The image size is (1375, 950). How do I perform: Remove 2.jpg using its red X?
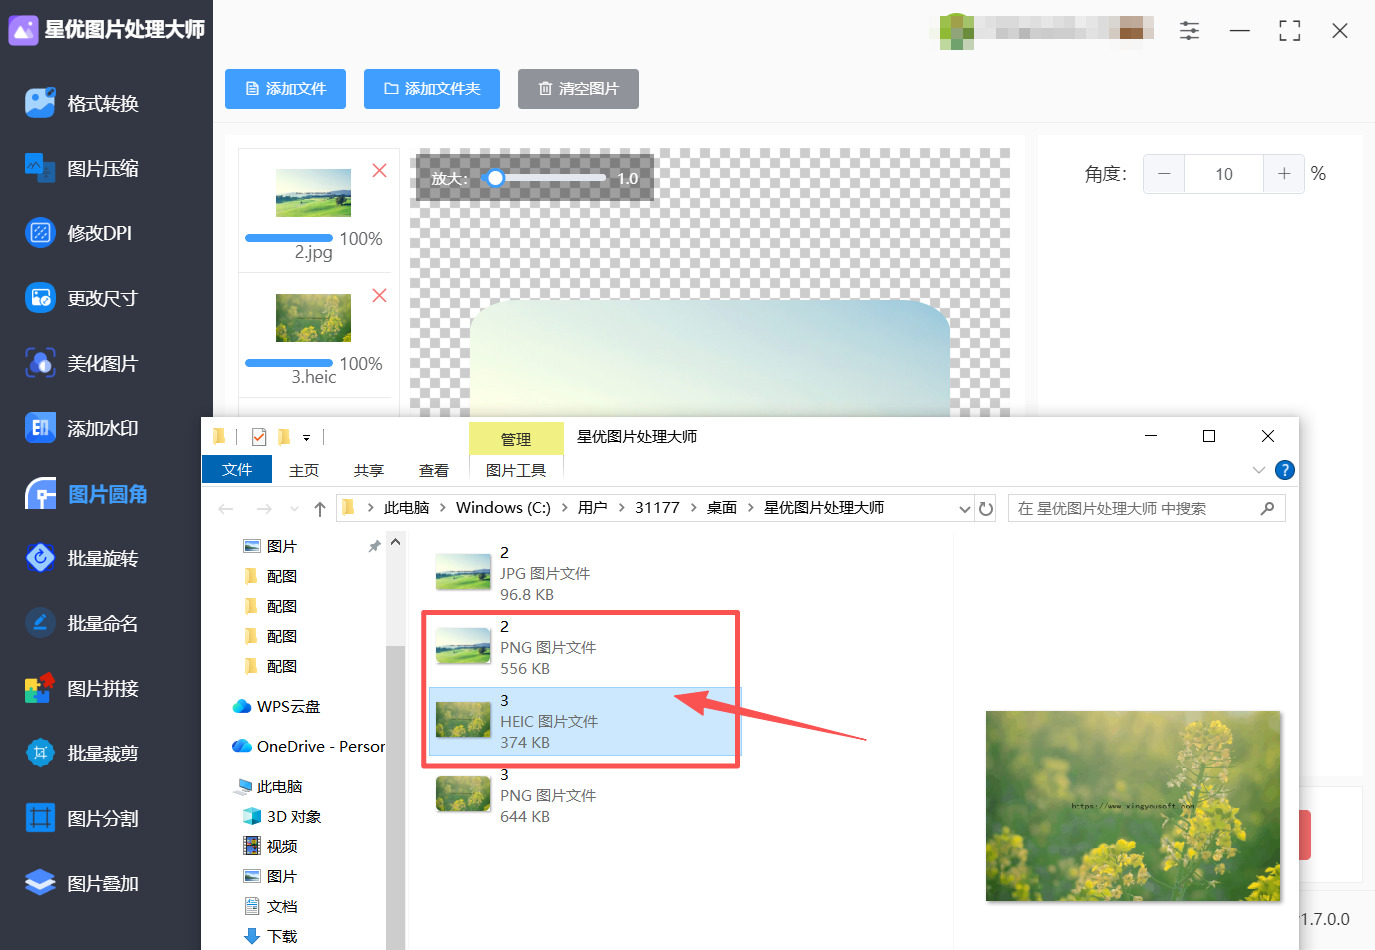379,171
